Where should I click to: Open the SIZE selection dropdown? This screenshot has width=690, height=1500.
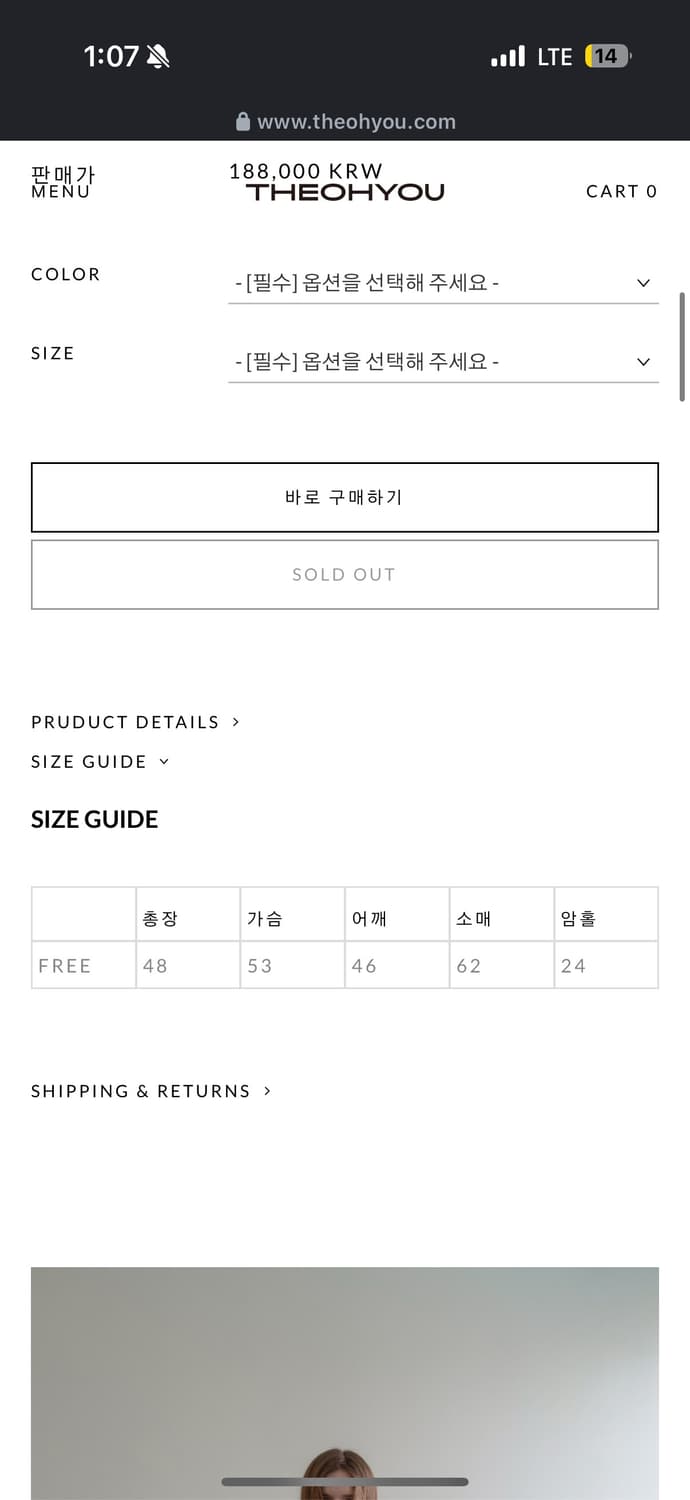coord(443,361)
